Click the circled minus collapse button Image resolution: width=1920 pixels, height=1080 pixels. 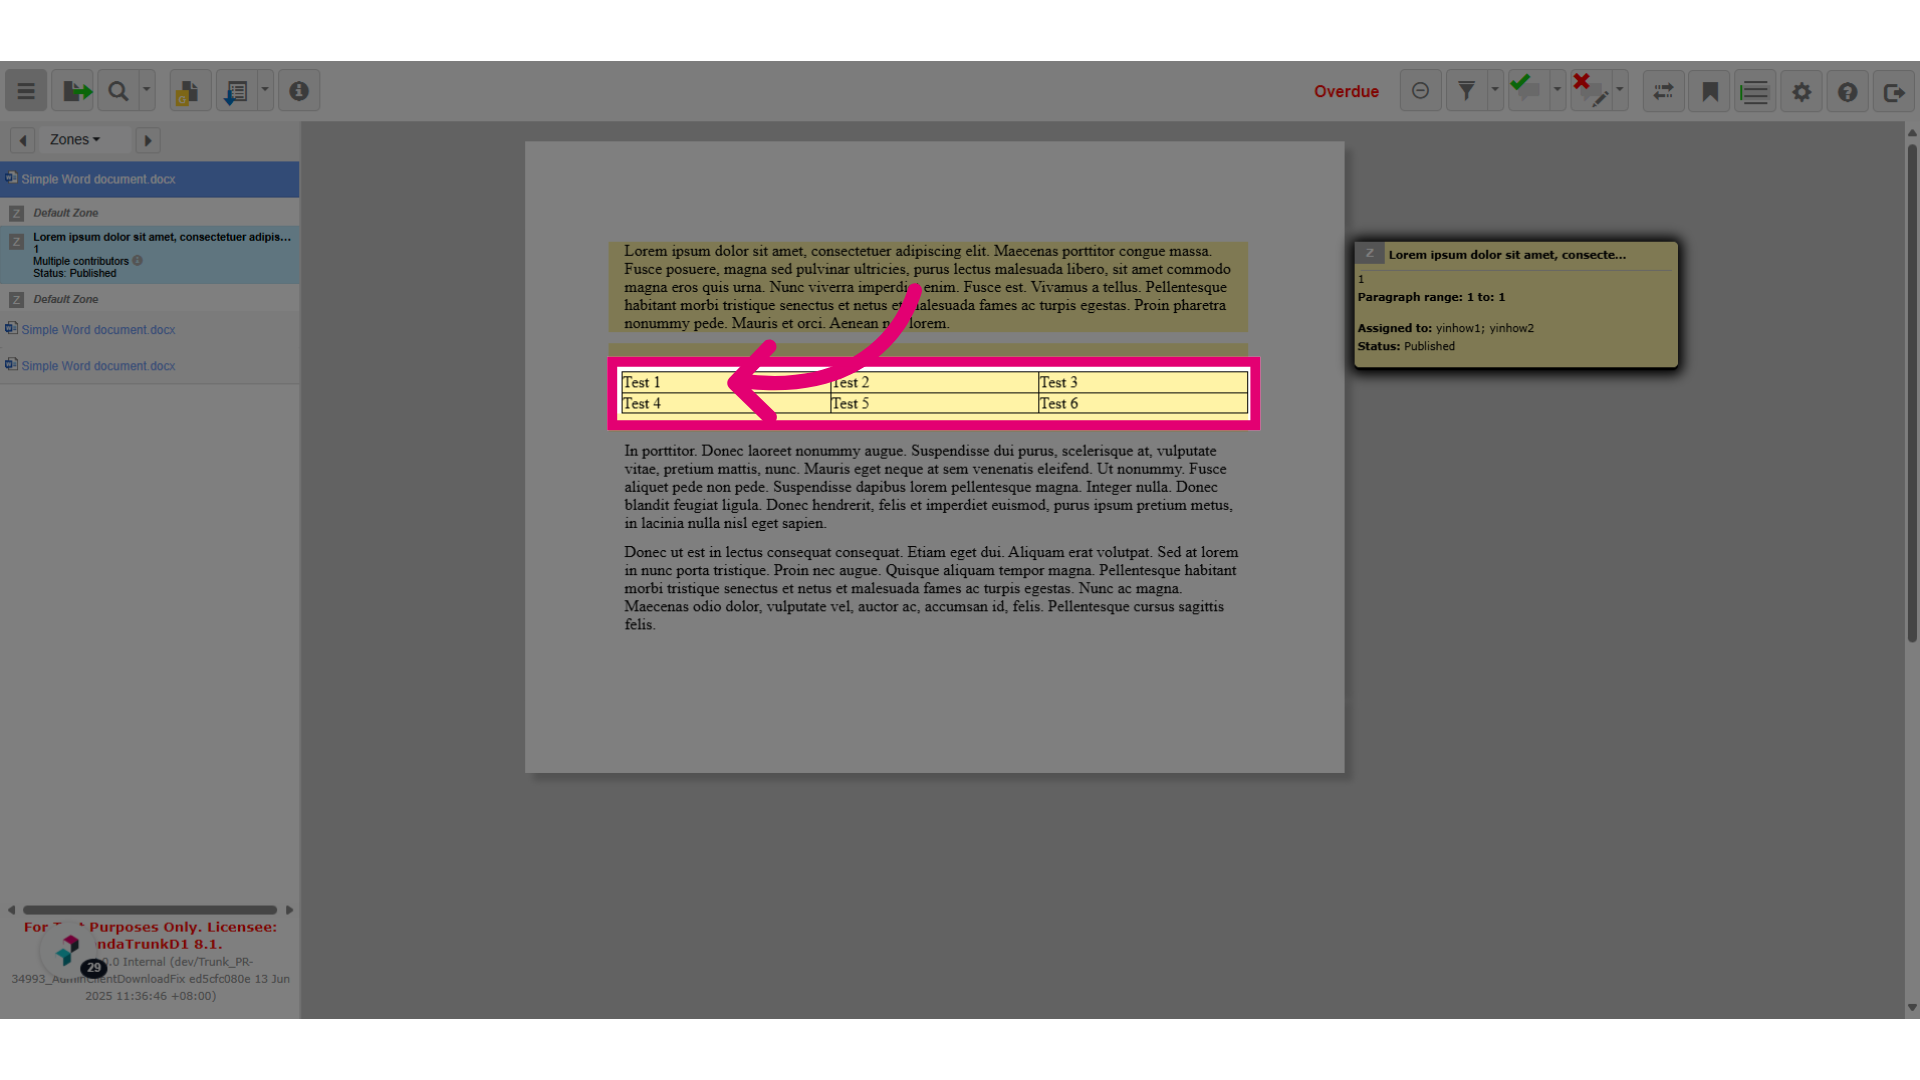pyautogui.click(x=1420, y=91)
